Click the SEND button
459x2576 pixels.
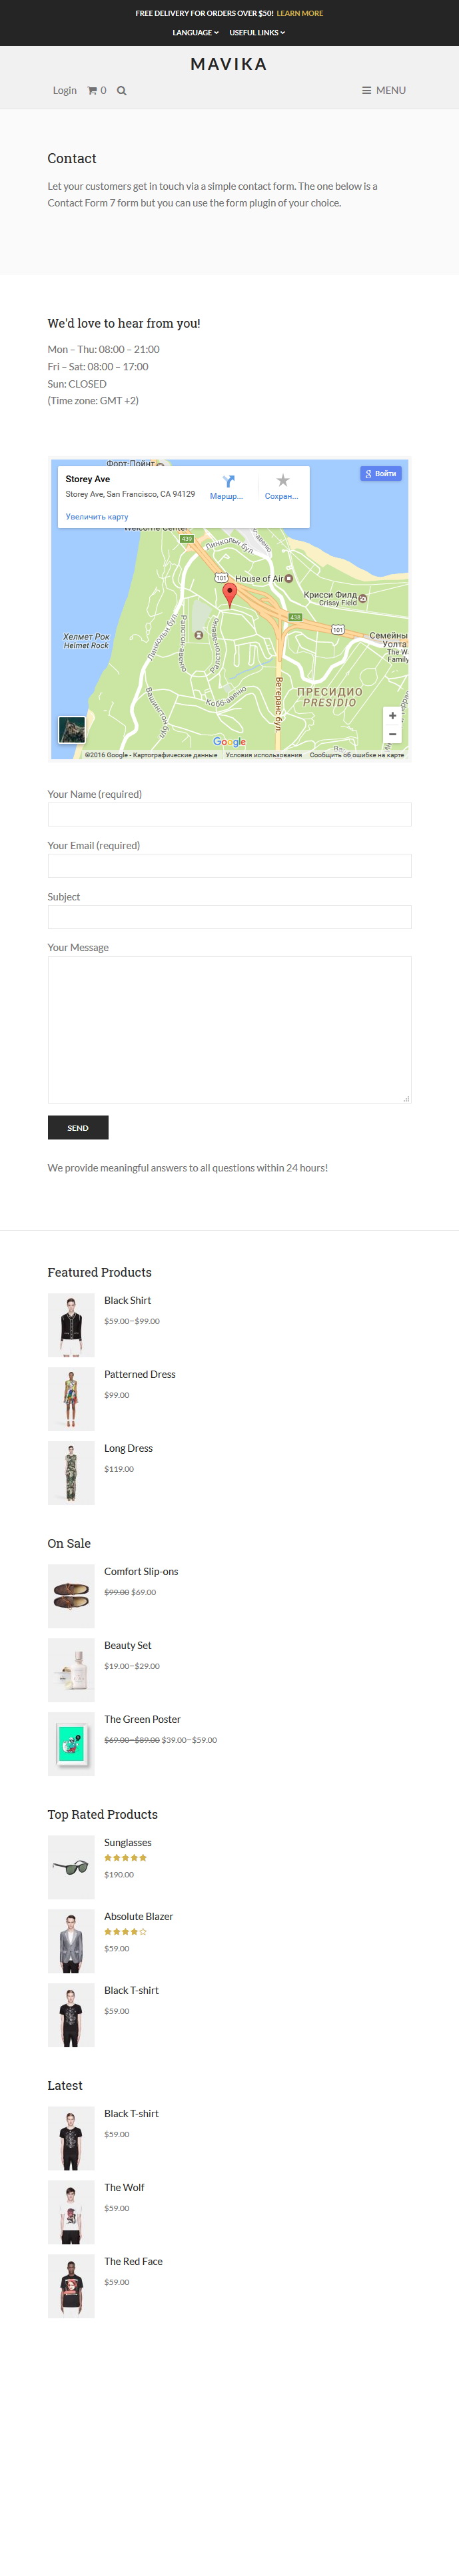point(78,1127)
